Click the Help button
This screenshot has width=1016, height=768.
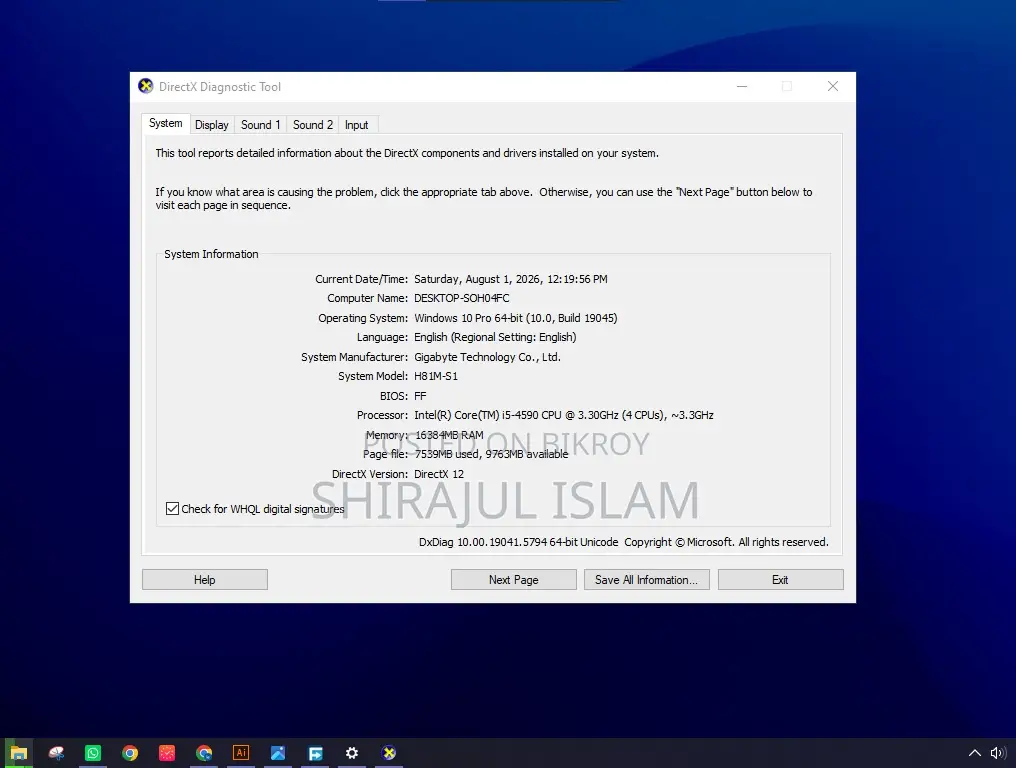pyautogui.click(x=205, y=579)
